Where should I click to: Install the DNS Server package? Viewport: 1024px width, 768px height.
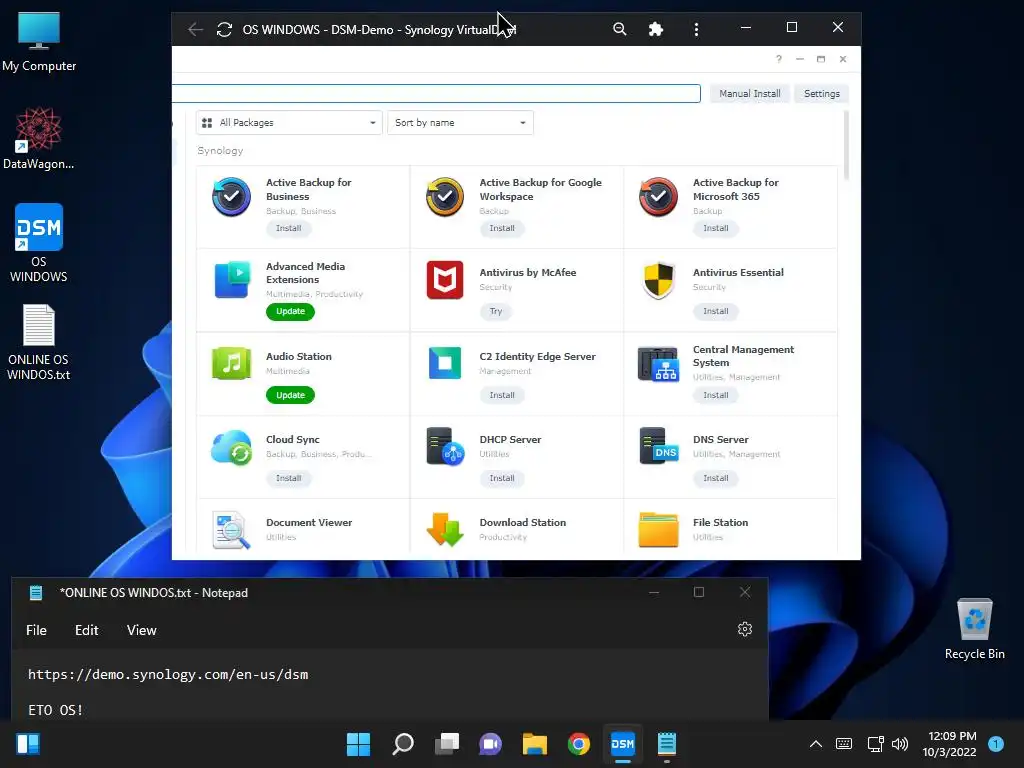pos(715,478)
